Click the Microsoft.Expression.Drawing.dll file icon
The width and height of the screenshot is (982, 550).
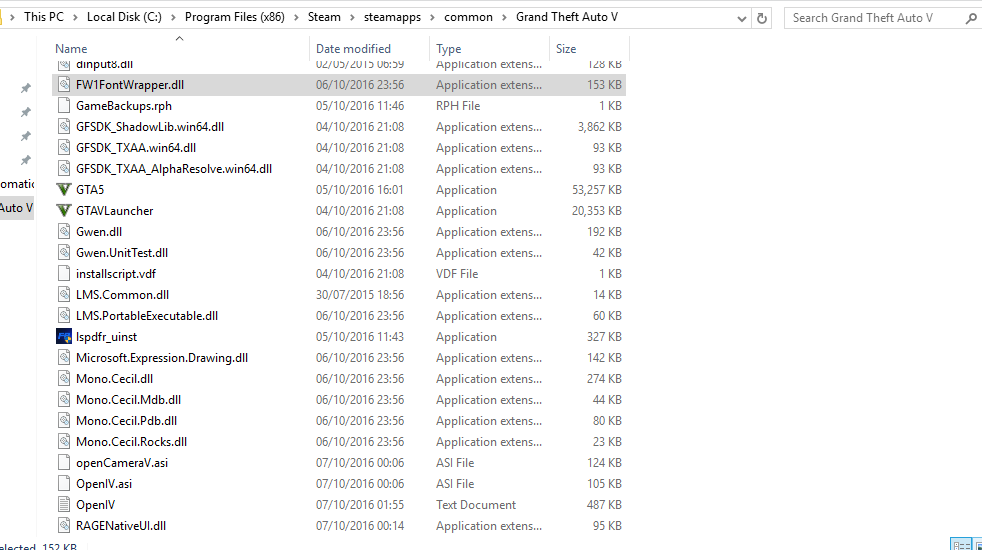coord(64,358)
